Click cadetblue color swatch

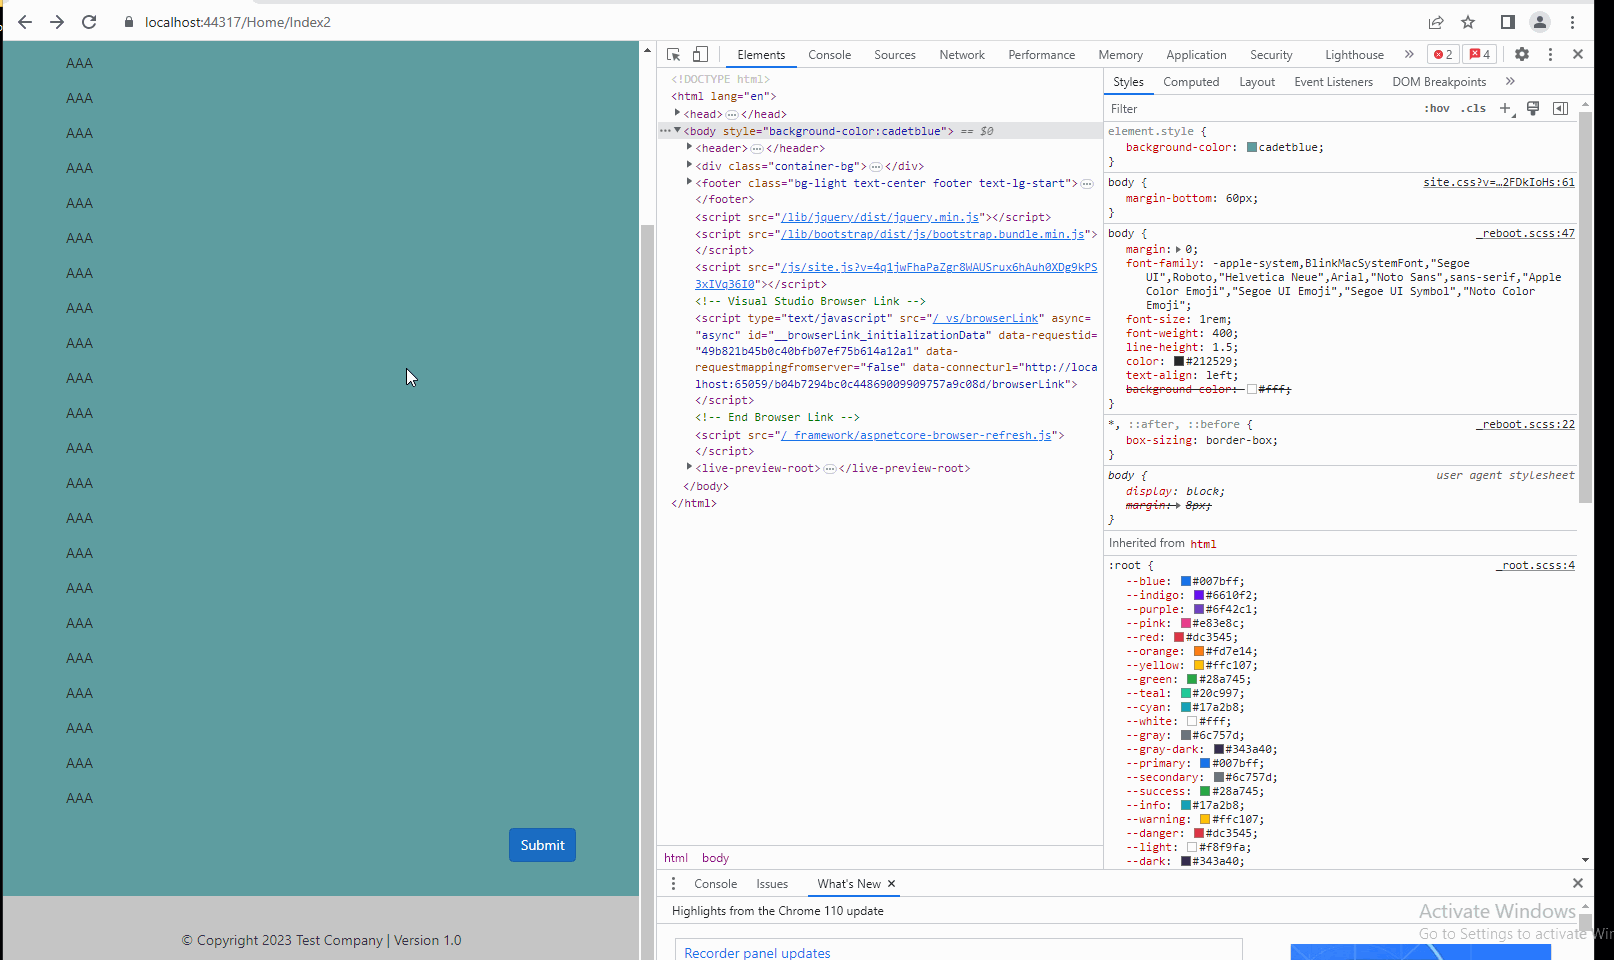(1251, 147)
